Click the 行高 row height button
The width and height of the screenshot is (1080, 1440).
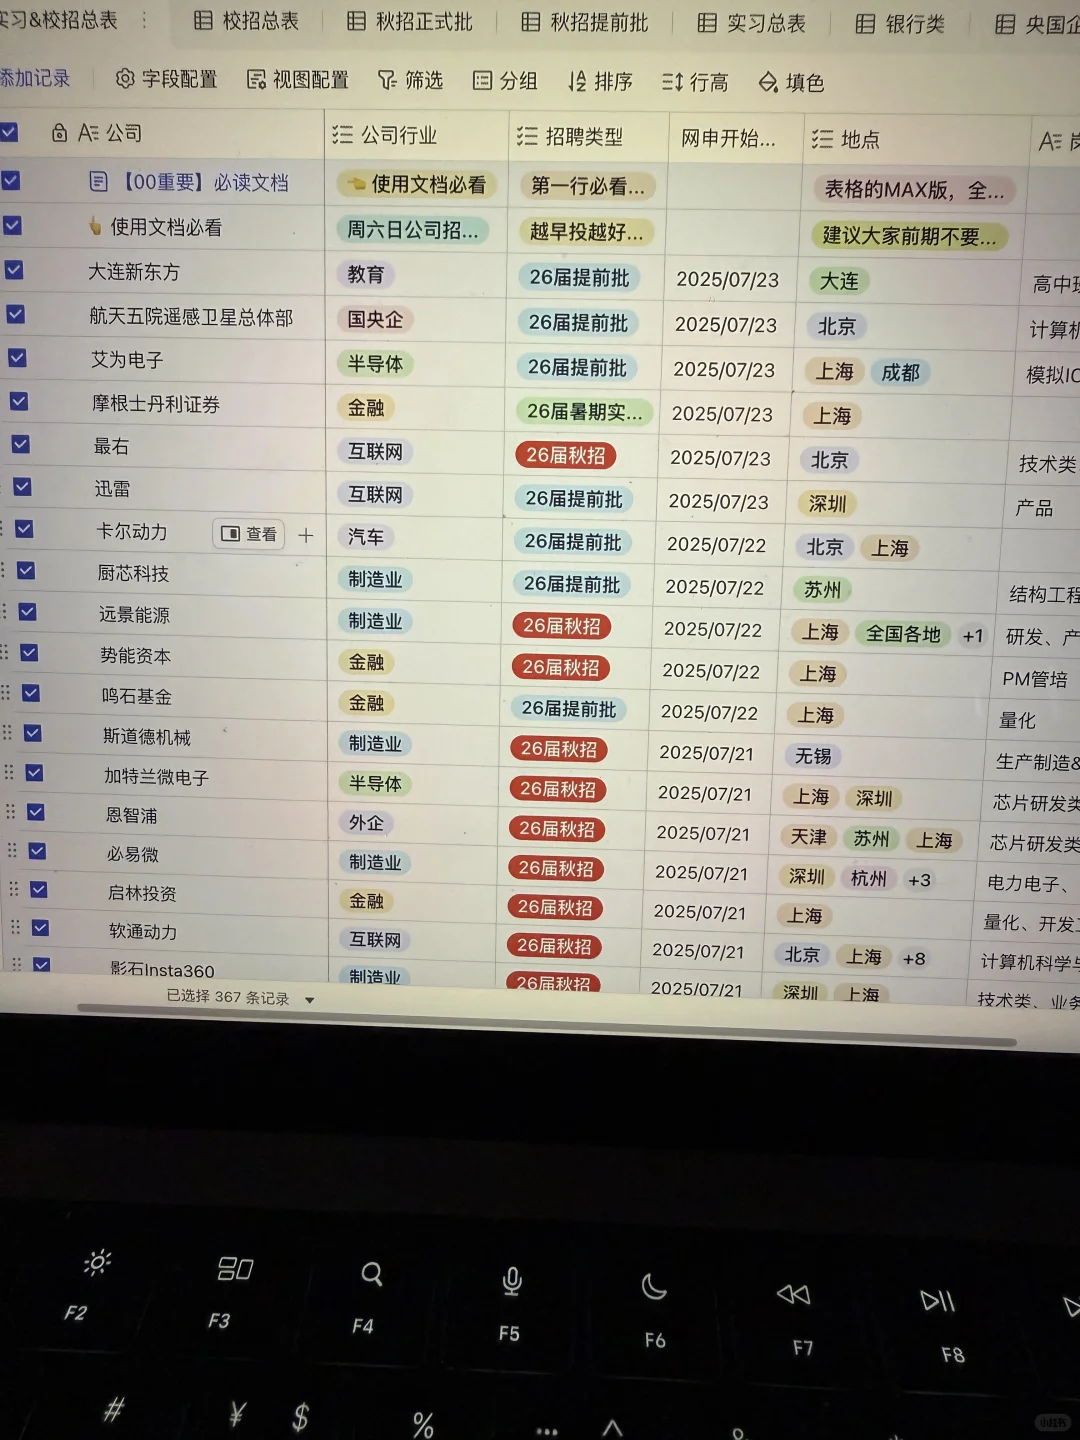[695, 82]
